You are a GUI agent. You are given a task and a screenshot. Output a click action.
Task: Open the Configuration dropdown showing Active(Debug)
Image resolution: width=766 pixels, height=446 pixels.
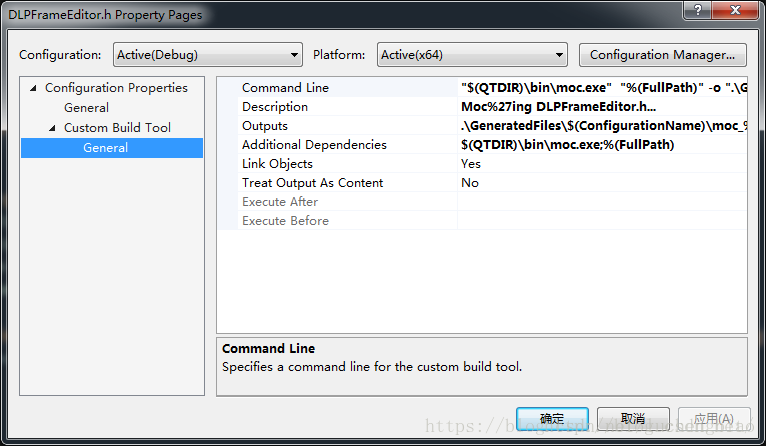click(x=208, y=55)
